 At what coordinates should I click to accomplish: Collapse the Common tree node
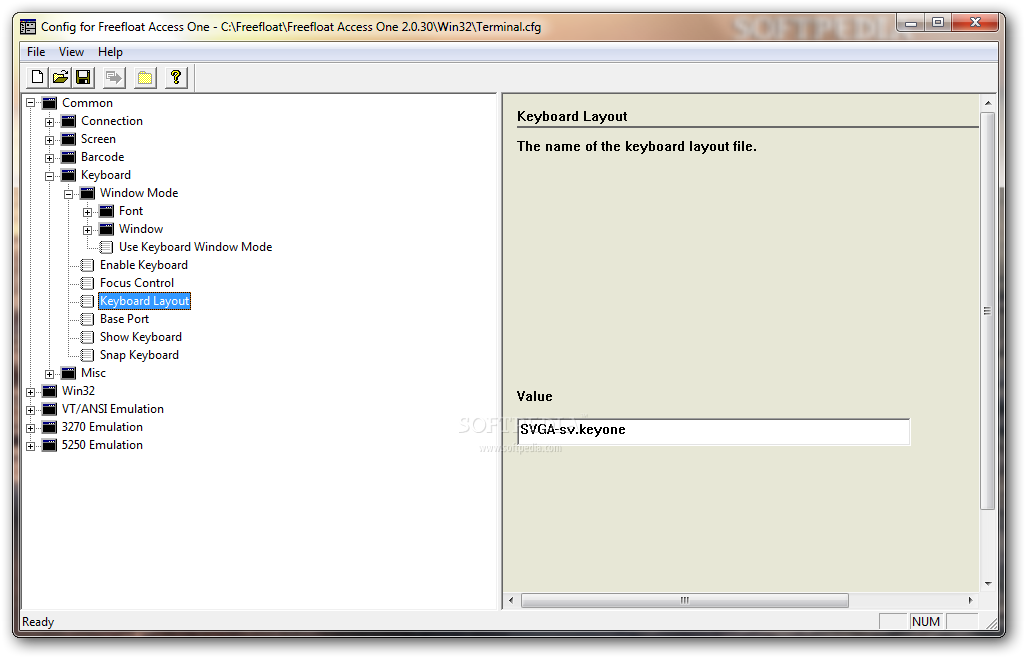coord(30,103)
